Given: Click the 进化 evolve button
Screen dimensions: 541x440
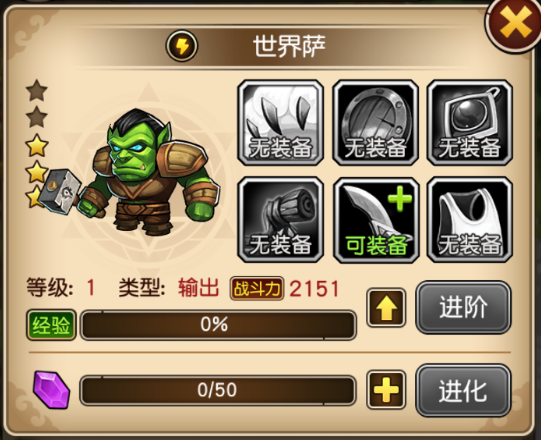Looking at the screenshot, I should click(463, 390).
